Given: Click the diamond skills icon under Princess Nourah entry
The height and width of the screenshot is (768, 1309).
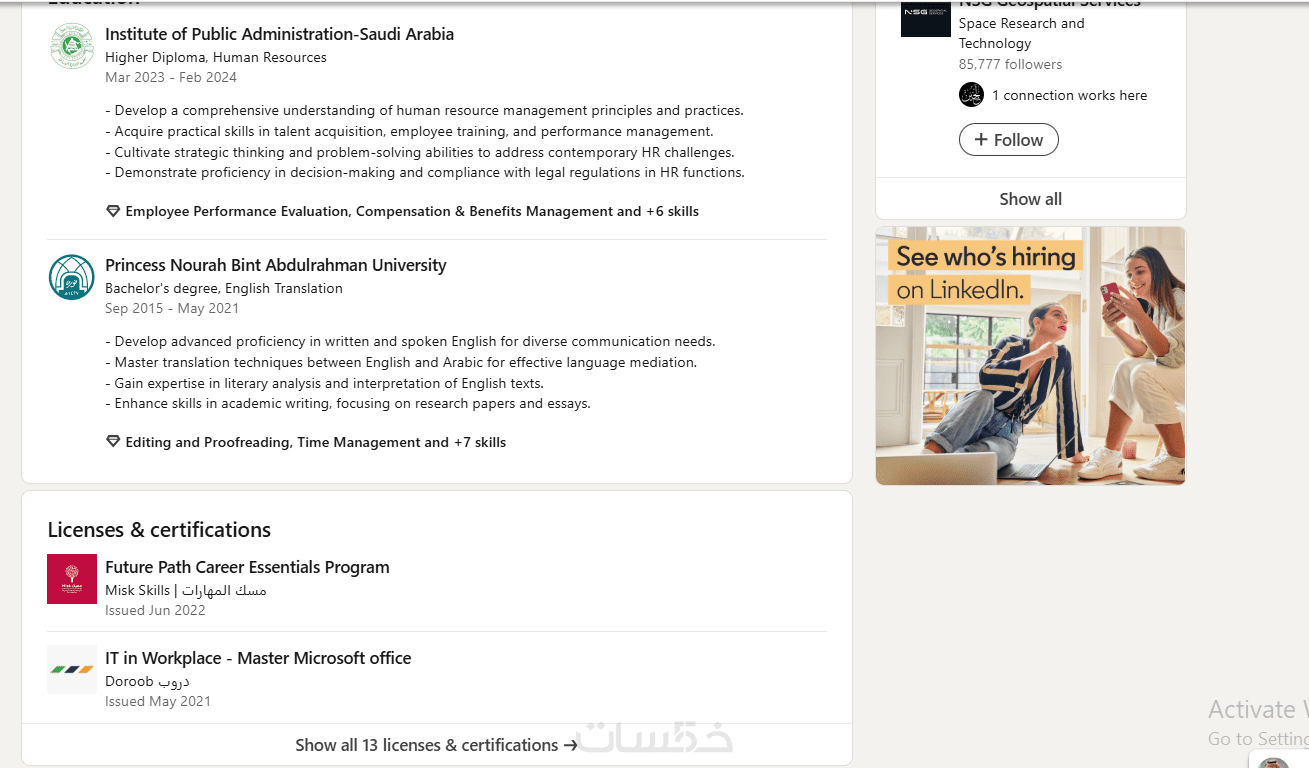Looking at the screenshot, I should click(113, 442).
